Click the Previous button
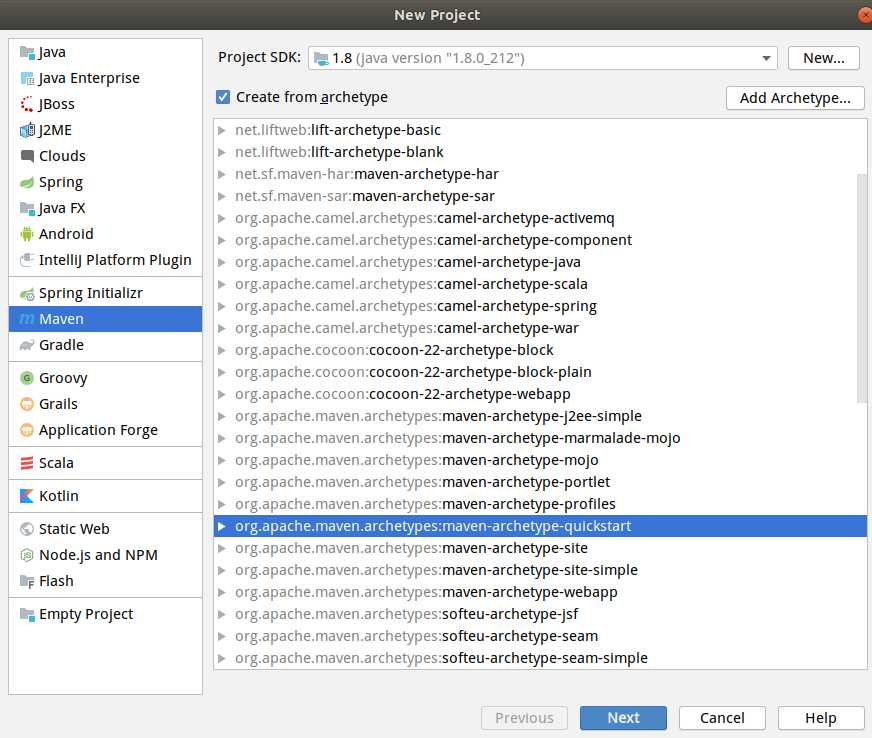The height and width of the screenshot is (738, 872). coord(524,718)
